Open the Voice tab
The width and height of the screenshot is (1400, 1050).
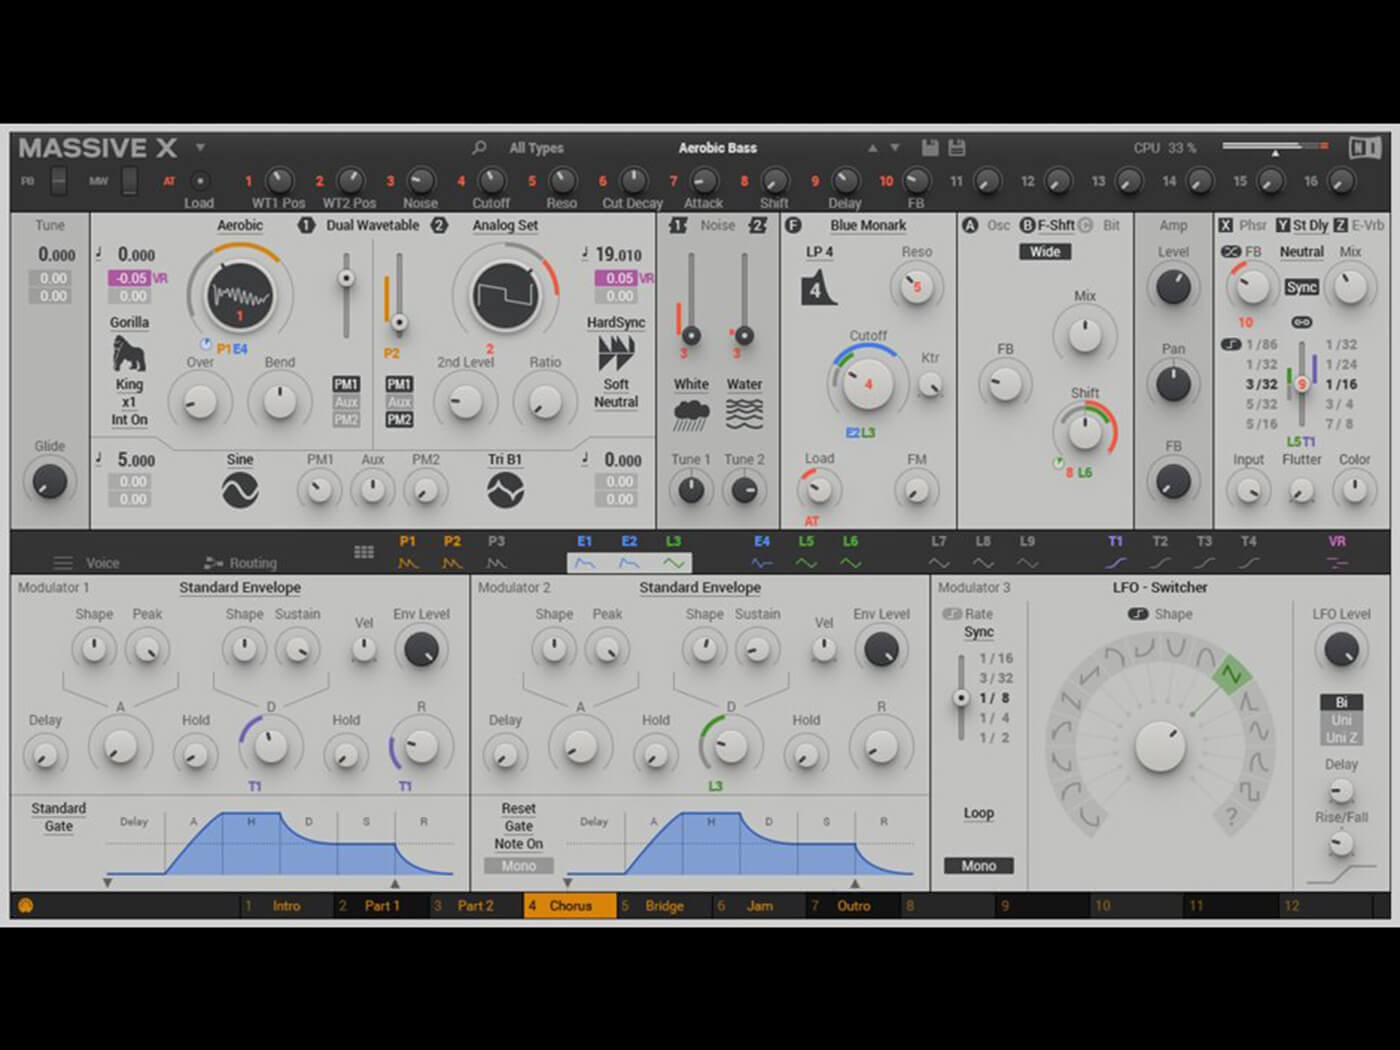tap(90, 563)
